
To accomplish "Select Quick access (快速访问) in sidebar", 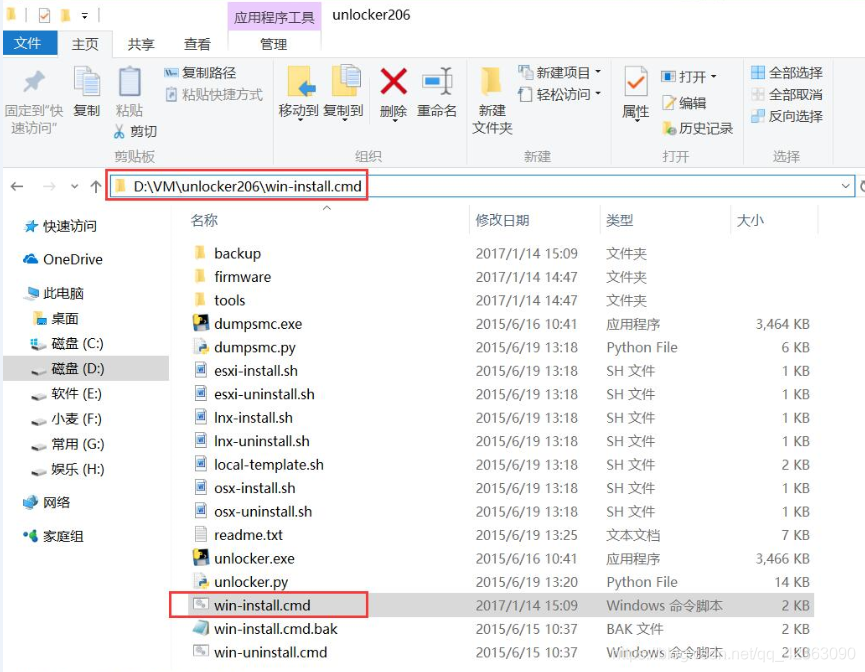I will (x=61, y=226).
